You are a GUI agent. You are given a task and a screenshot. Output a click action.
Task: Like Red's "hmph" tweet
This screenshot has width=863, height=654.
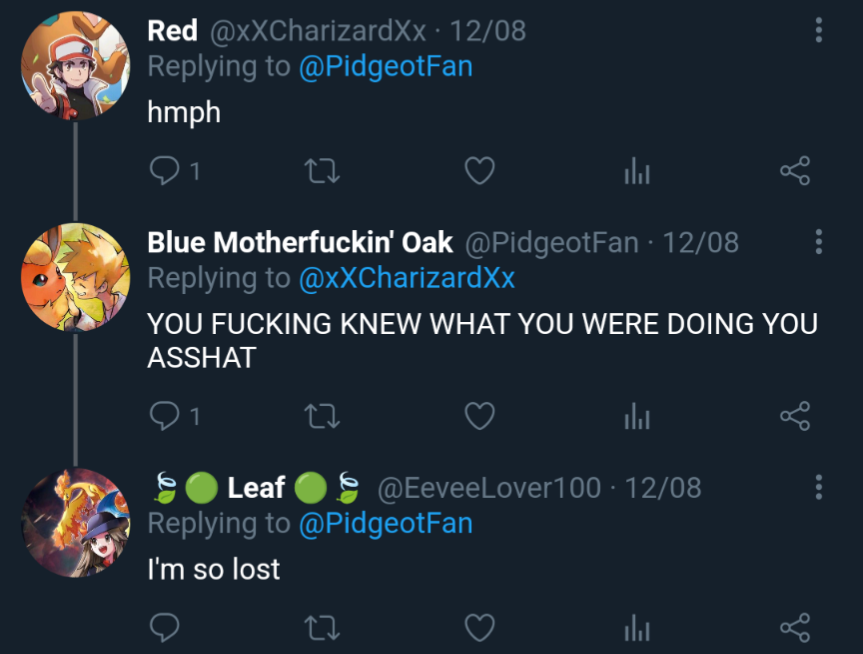480,171
